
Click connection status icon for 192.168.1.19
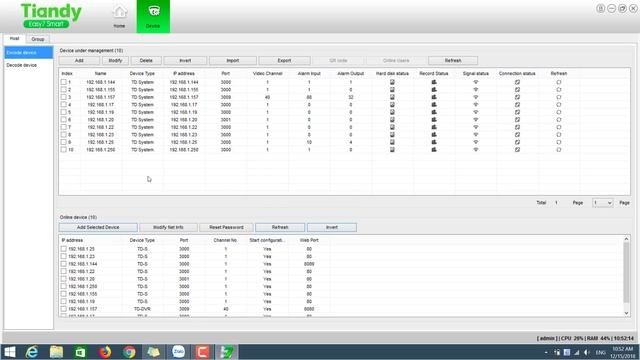(x=517, y=112)
